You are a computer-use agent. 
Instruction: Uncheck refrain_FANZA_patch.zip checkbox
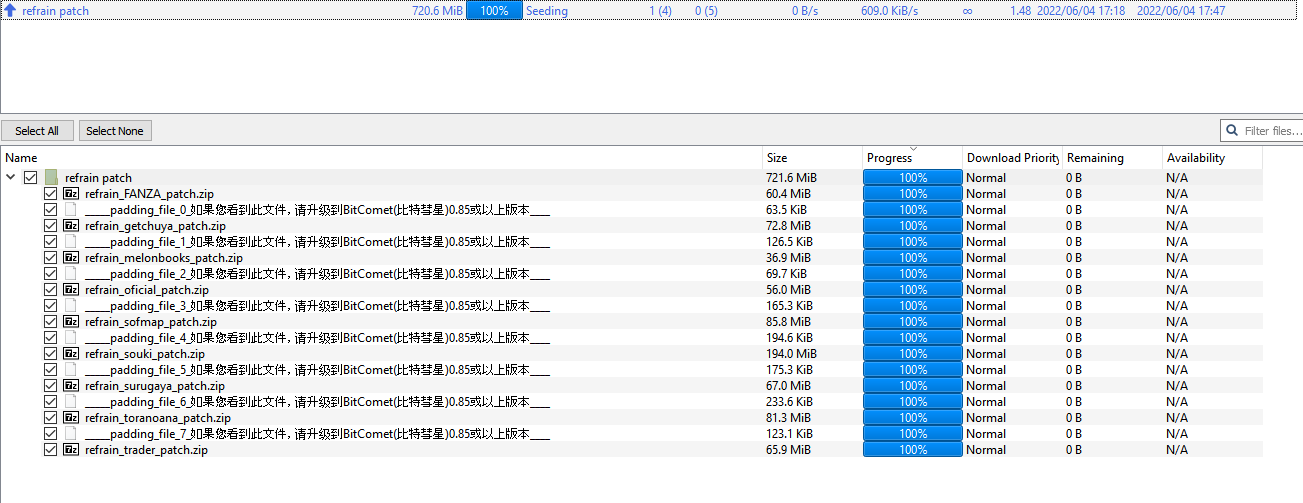coord(51,194)
